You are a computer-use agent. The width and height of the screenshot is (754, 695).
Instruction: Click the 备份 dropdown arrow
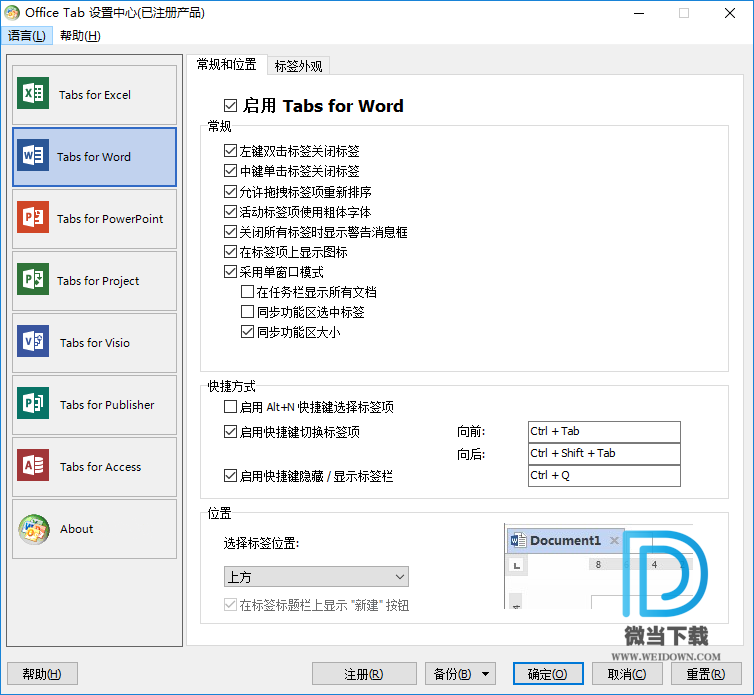click(486, 674)
